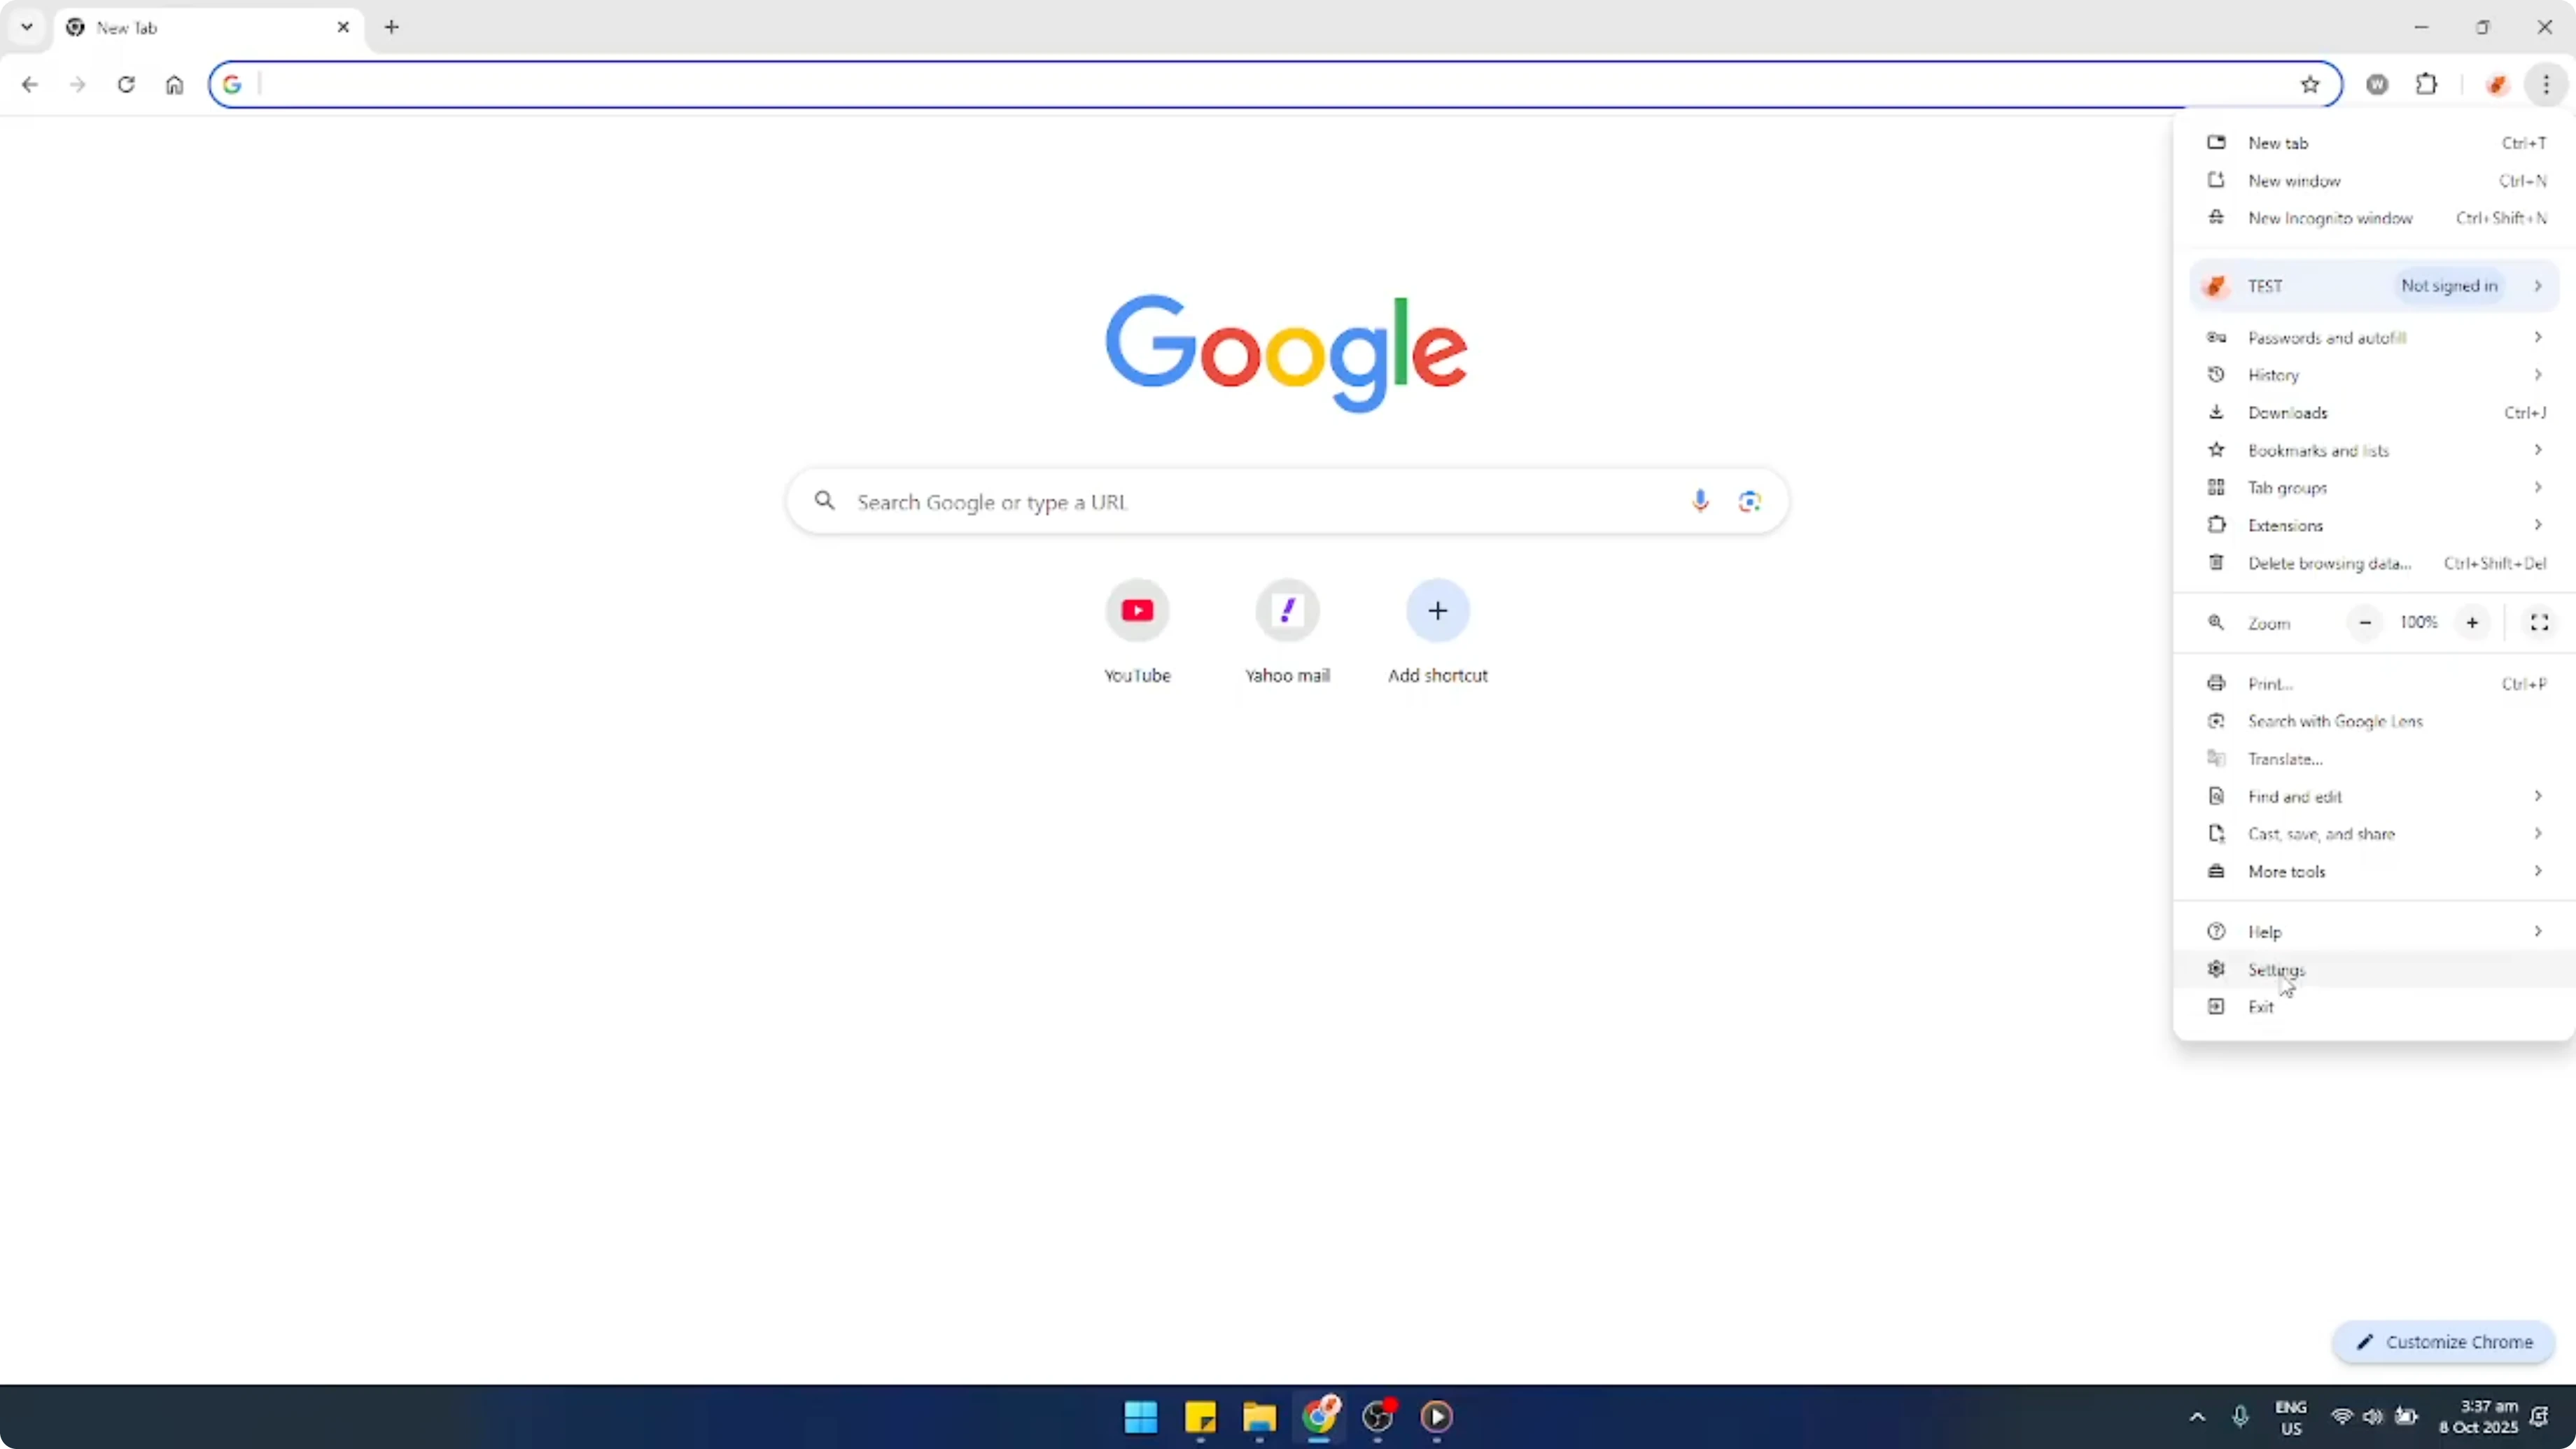
Task: Open the Windows Start menu
Action: coord(1140,1417)
